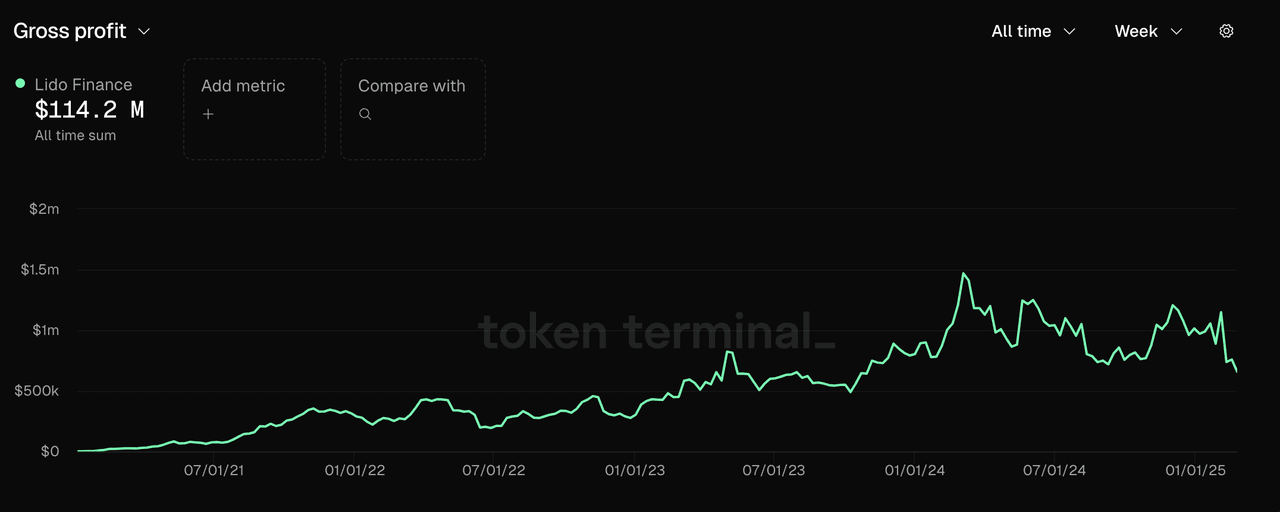
Task: Click the $114.2 M all time sum value
Action: tap(89, 110)
